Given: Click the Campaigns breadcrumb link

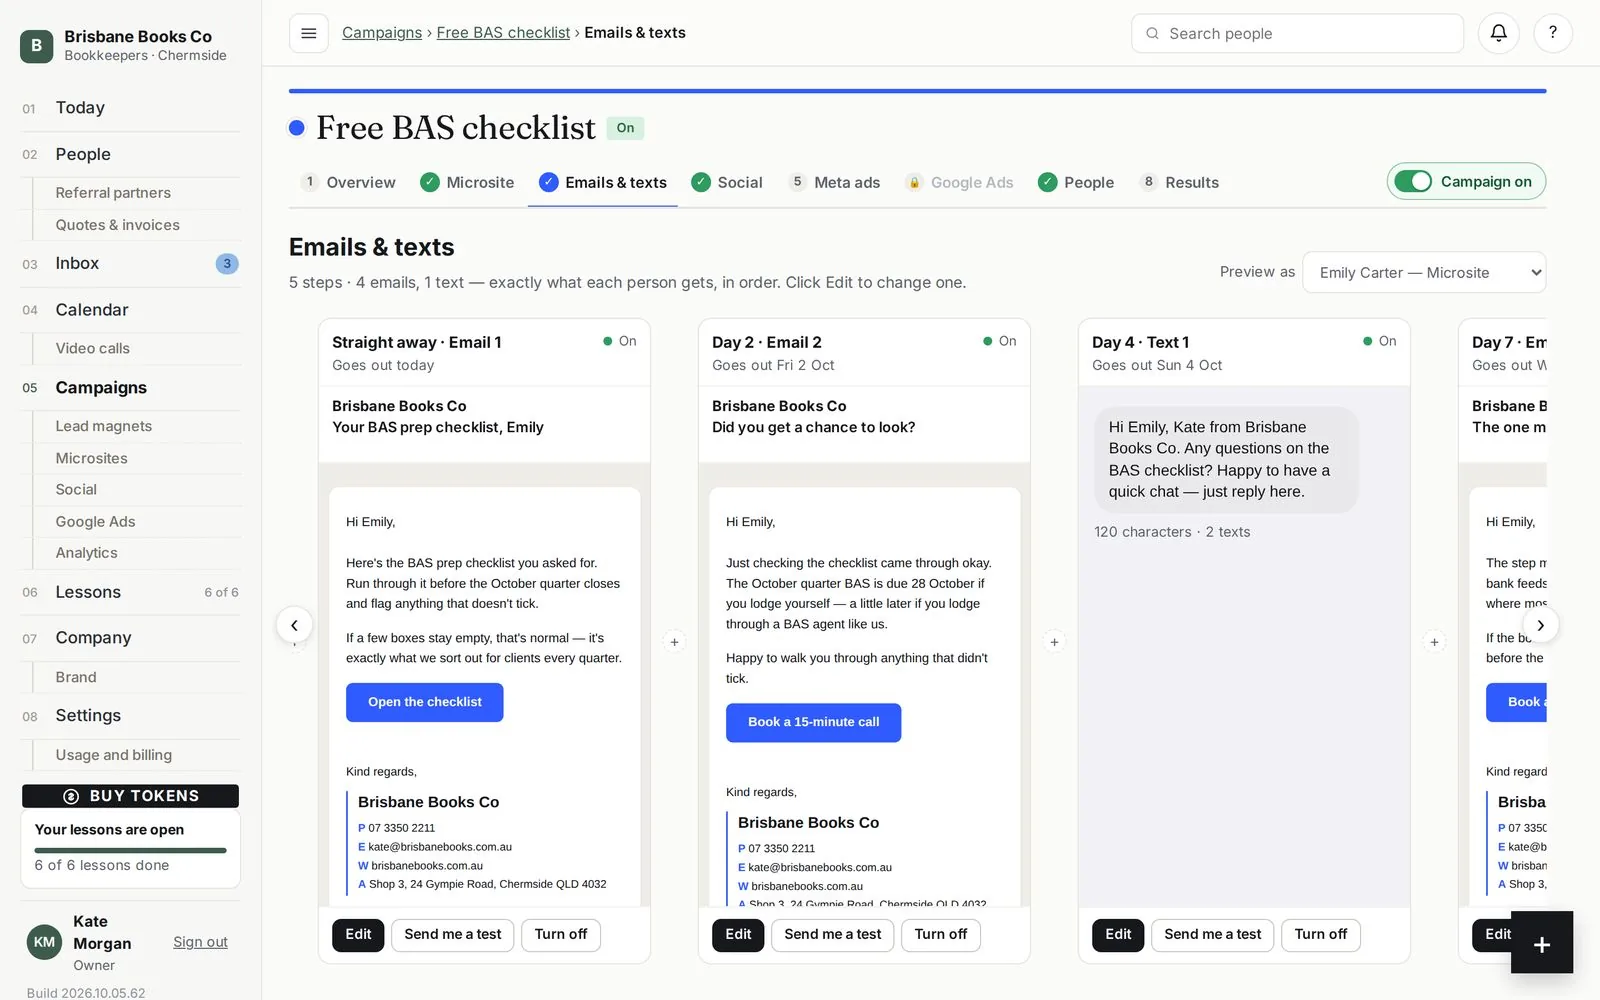Looking at the screenshot, I should coord(382,33).
